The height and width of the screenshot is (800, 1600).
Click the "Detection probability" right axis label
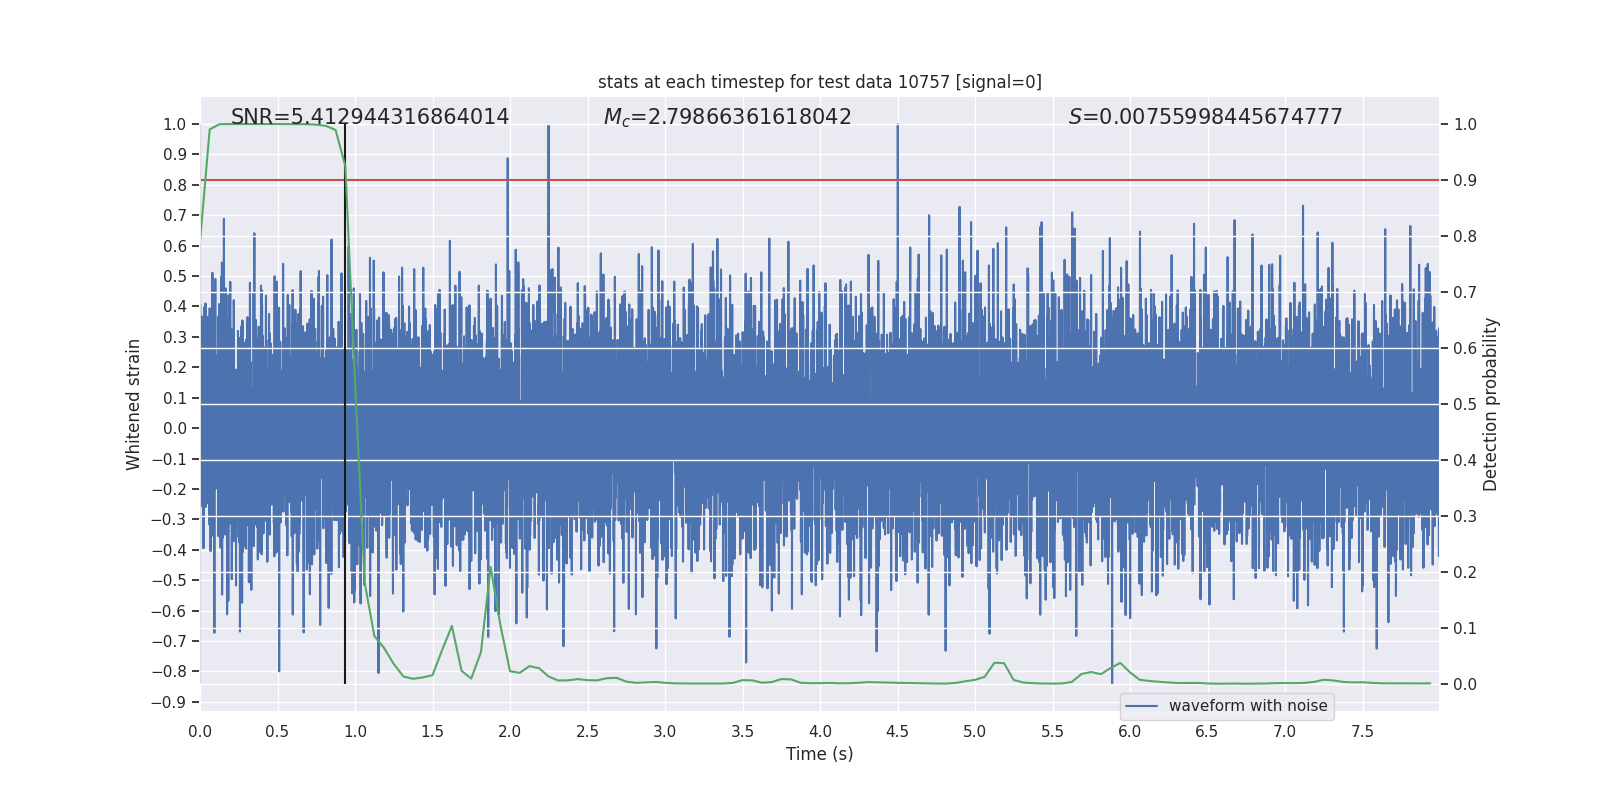(x=1491, y=404)
